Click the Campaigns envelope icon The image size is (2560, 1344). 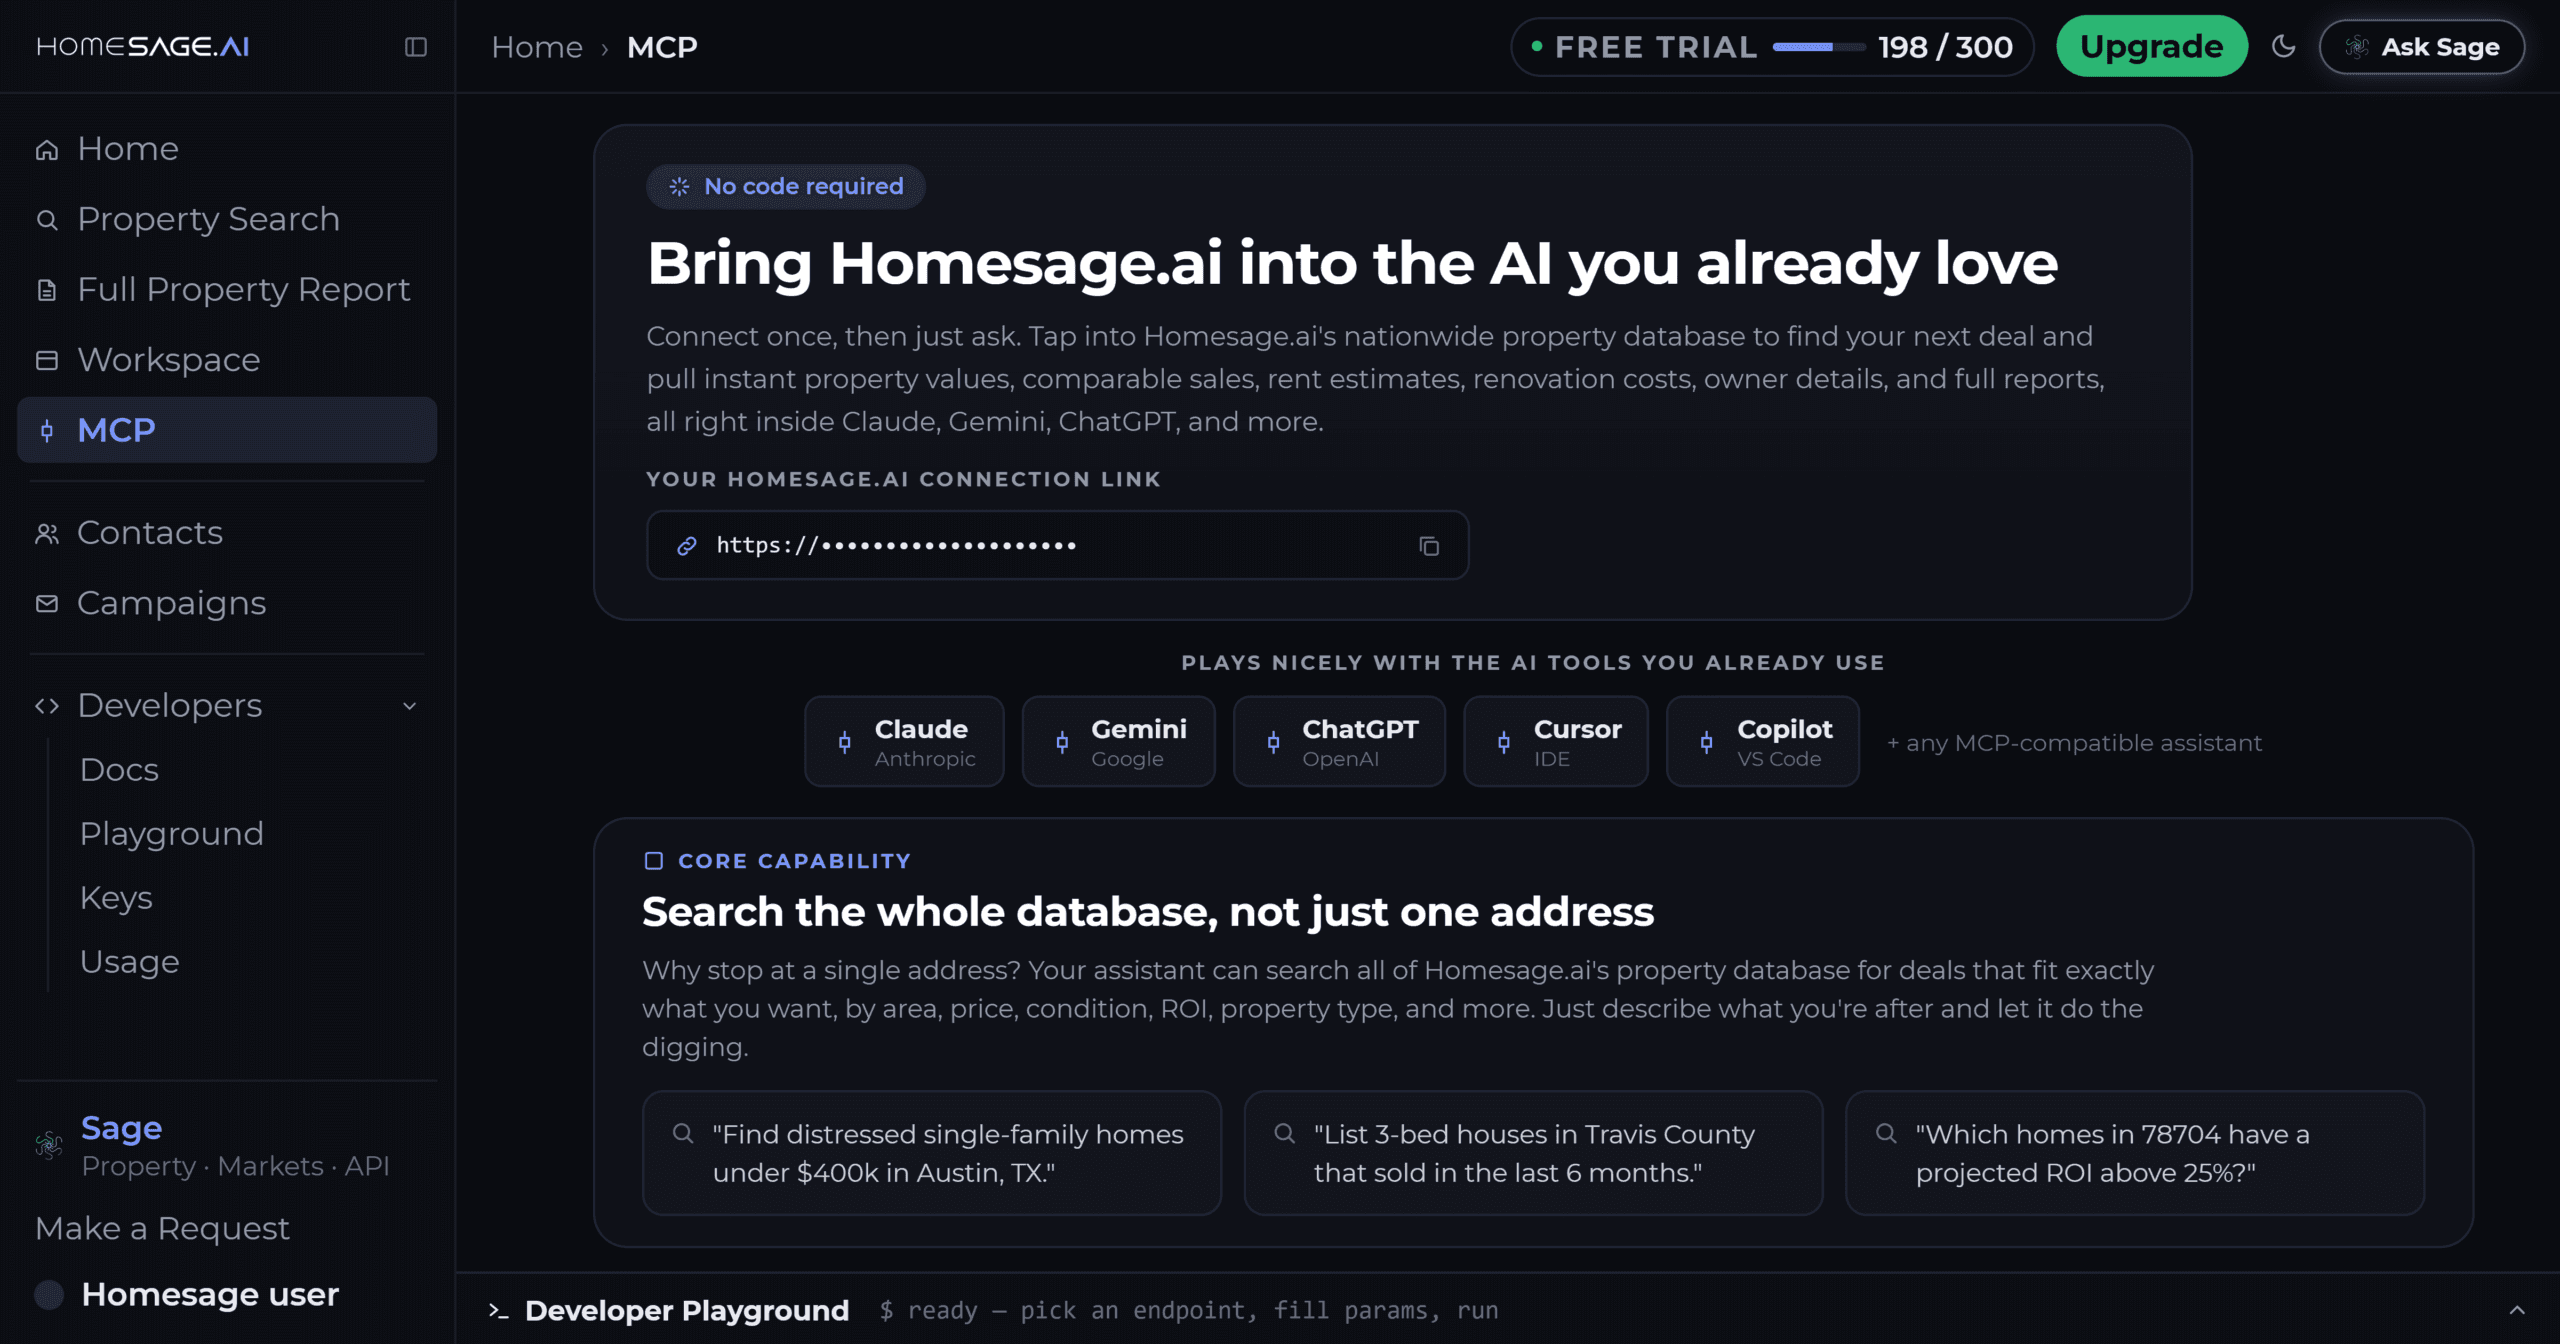point(47,604)
